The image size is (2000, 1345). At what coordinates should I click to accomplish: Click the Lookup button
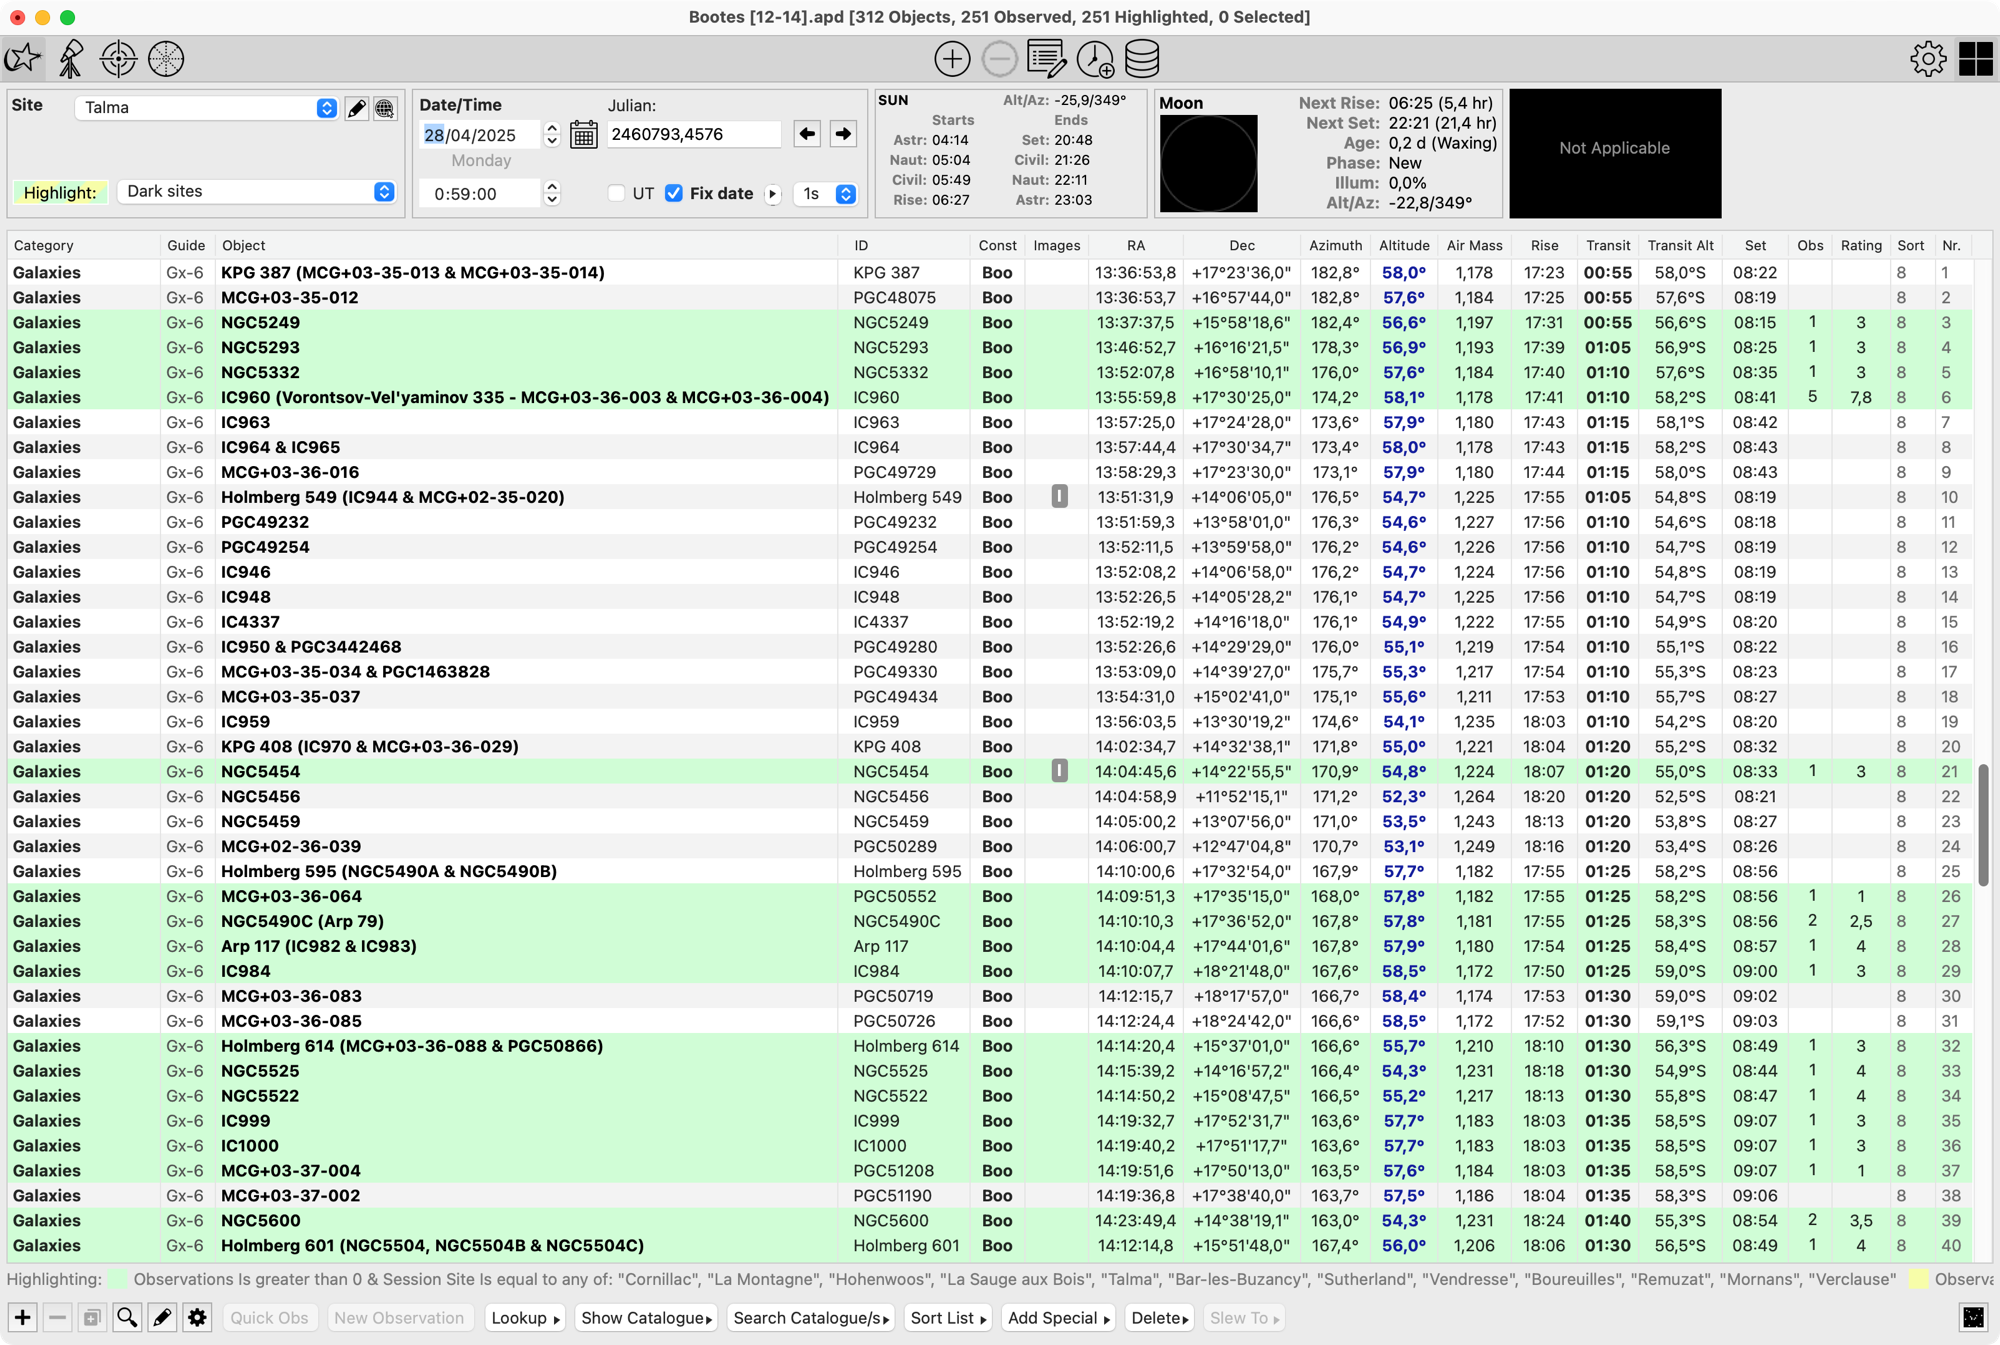[x=525, y=1318]
